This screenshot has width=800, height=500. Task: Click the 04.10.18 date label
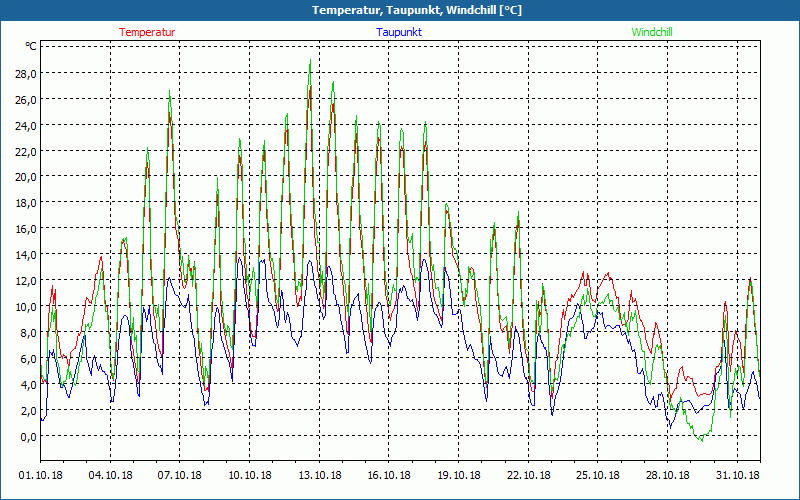[110, 475]
